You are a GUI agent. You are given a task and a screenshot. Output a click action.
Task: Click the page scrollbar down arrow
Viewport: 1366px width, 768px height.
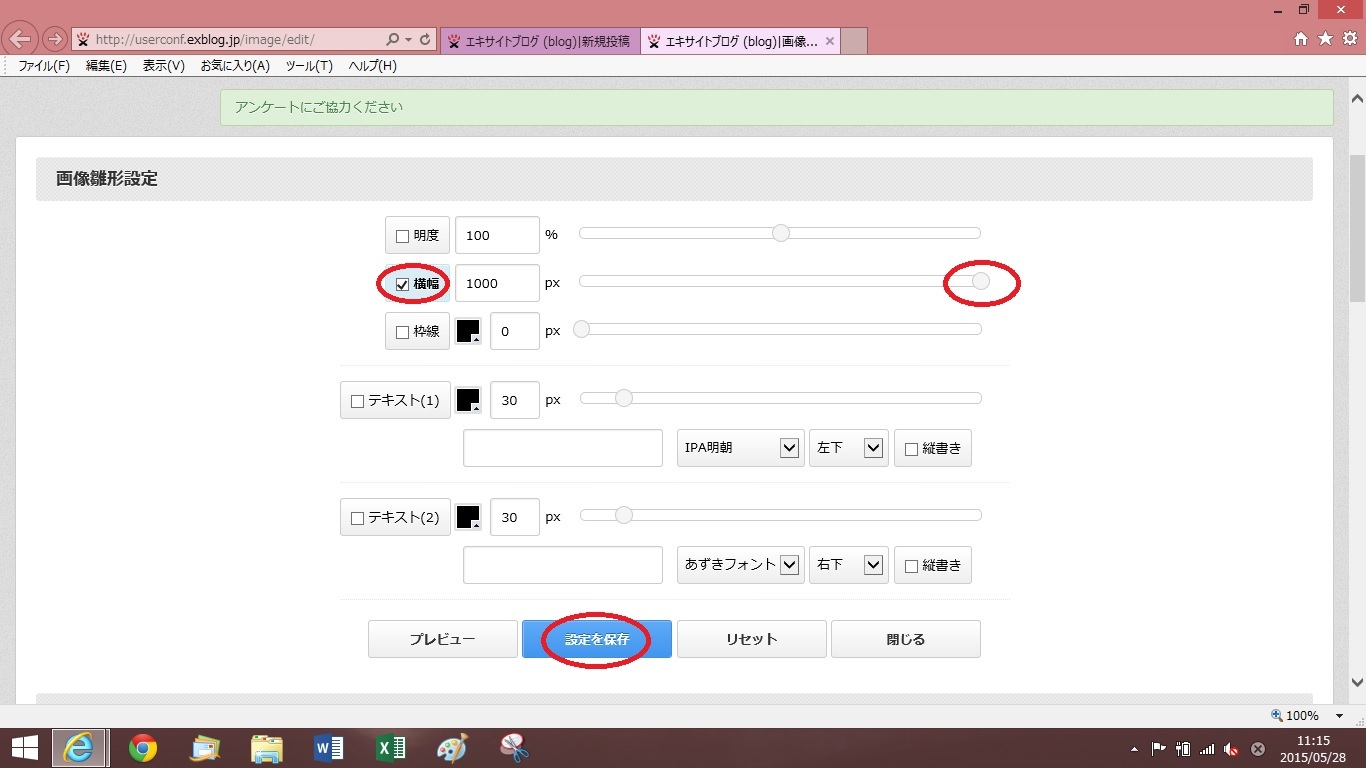pyautogui.click(x=1357, y=683)
